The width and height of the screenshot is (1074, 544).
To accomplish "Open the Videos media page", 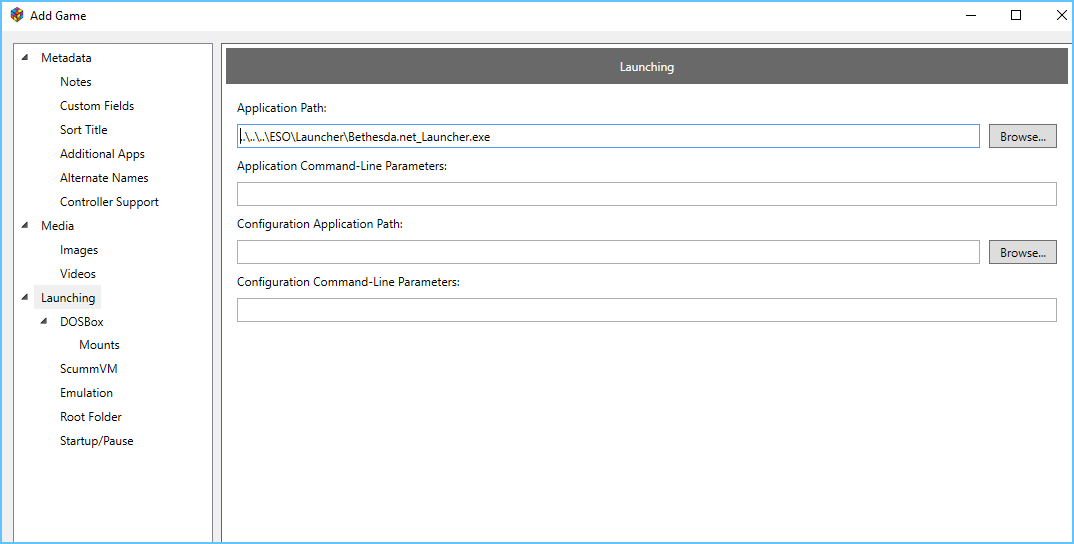I will [77, 273].
